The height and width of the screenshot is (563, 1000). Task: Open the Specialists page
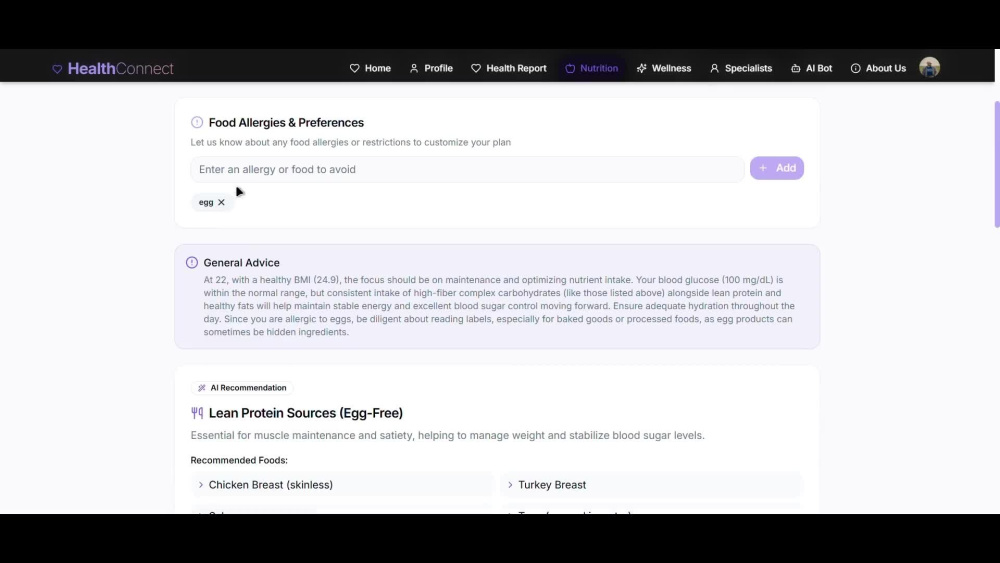(x=741, y=68)
